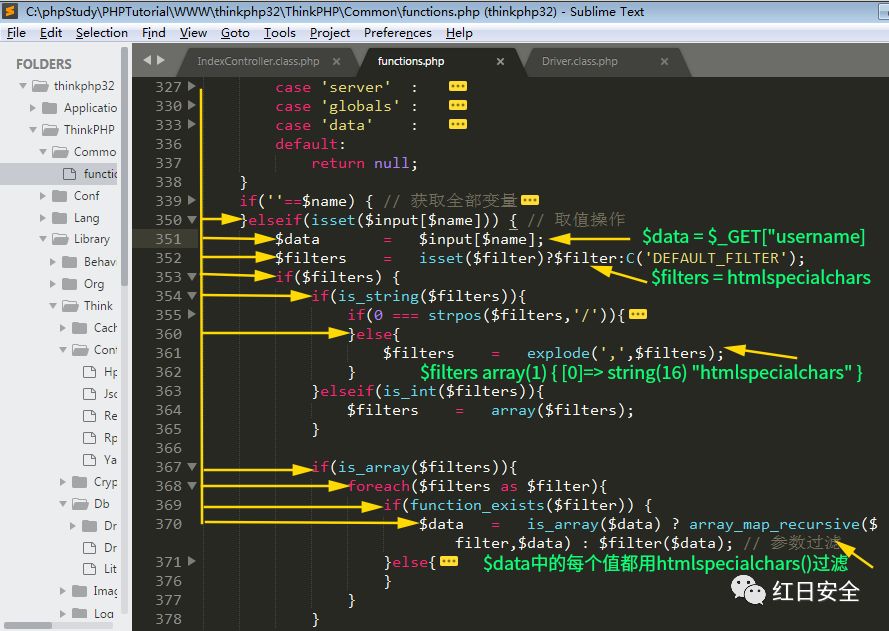Expand the Org folder
This screenshot has height=631, width=889.
point(53,283)
